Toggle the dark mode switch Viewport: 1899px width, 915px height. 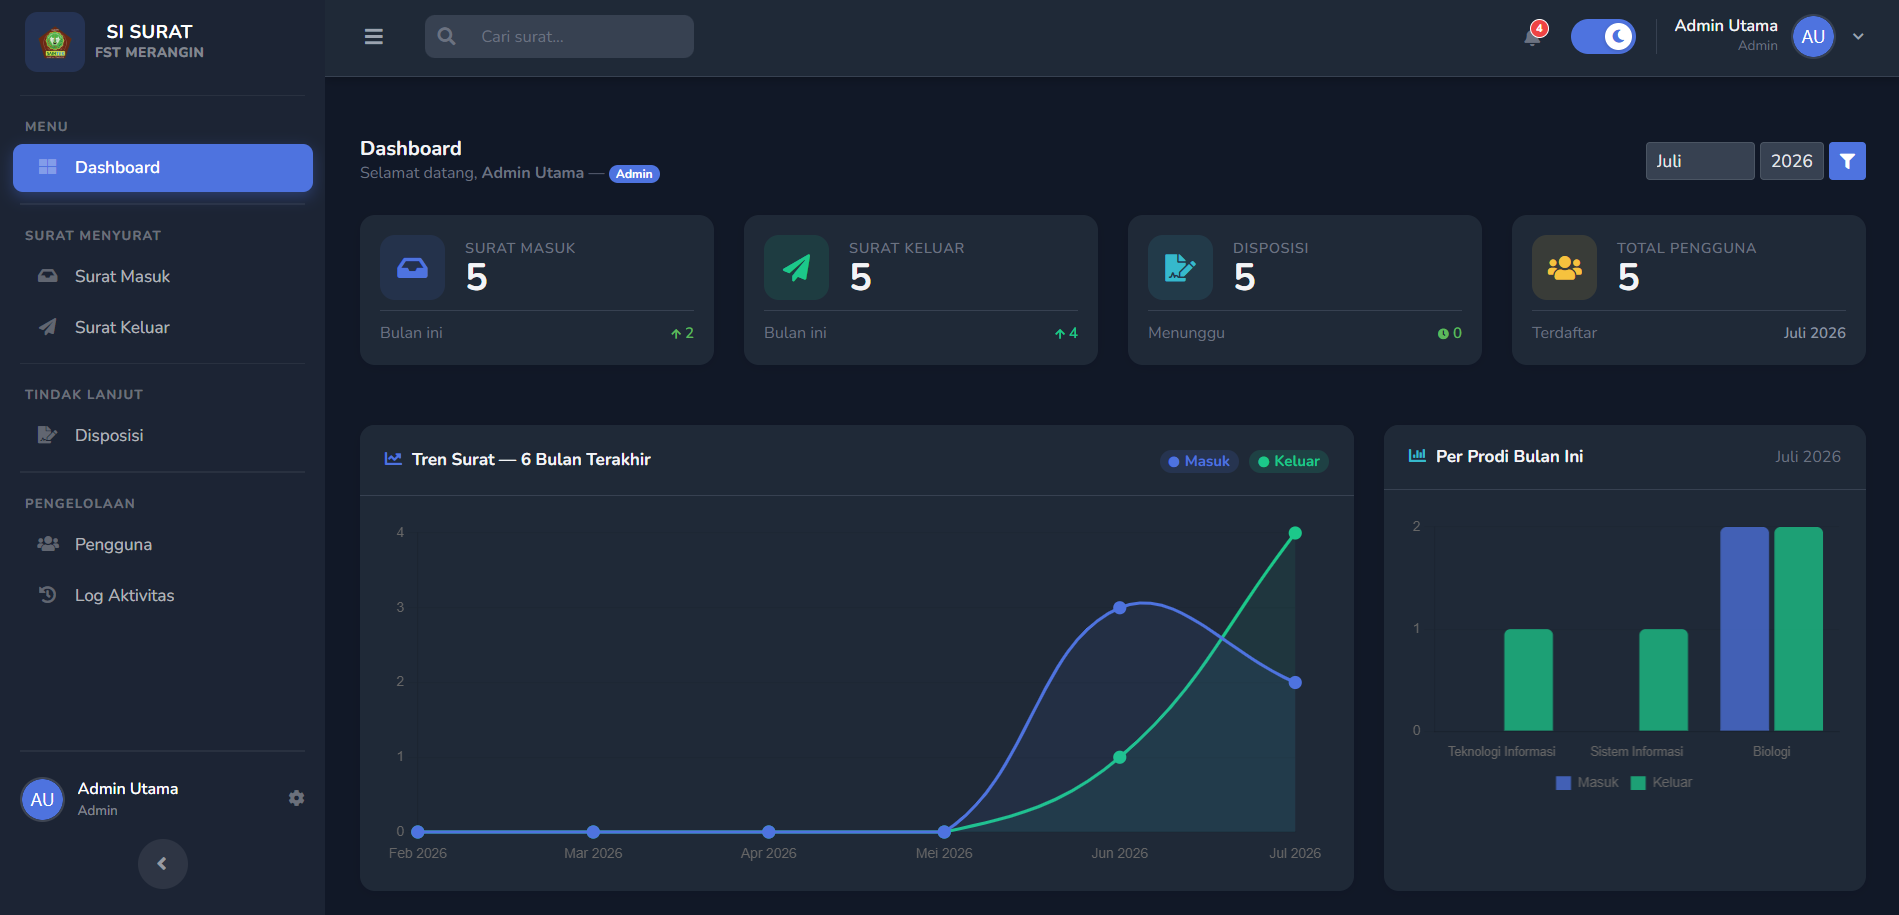click(1603, 37)
